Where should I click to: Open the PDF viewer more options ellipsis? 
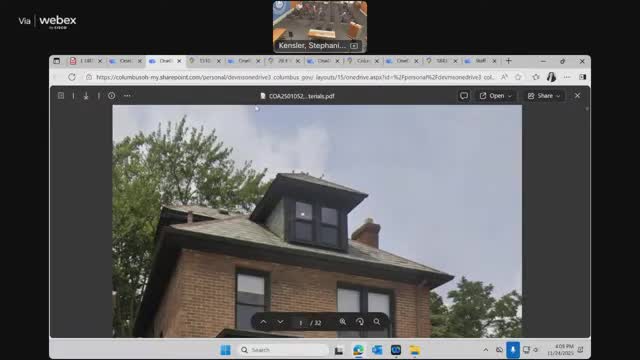tap(127, 96)
